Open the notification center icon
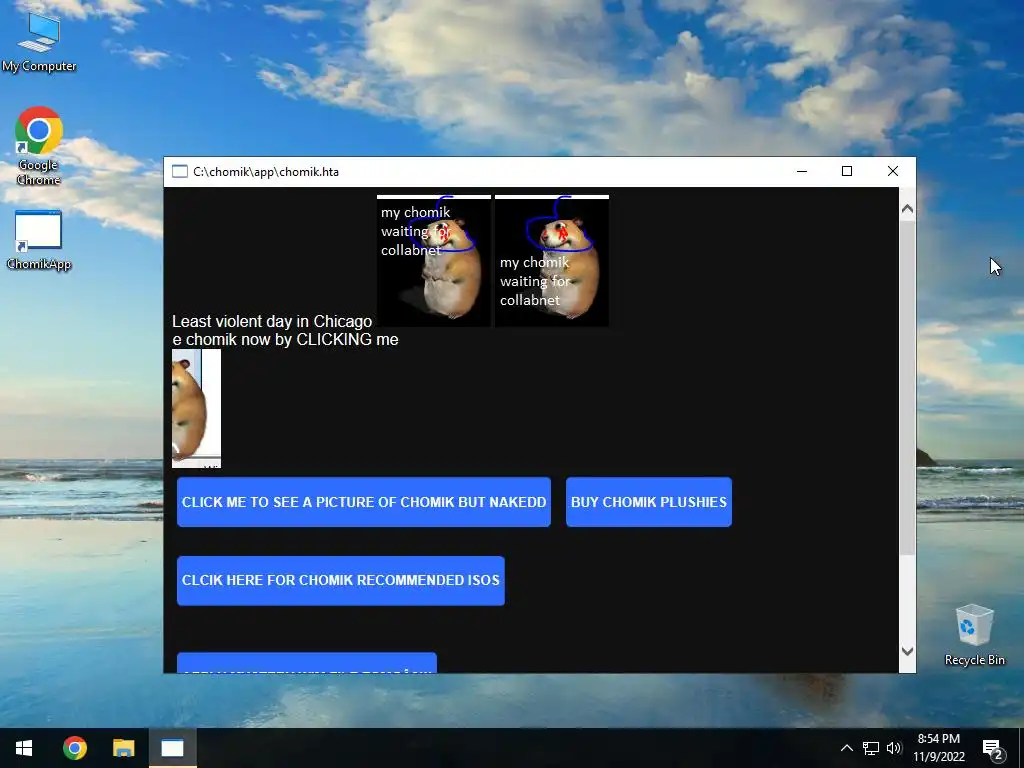Screen dimensions: 1024x768 pos(993,749)
